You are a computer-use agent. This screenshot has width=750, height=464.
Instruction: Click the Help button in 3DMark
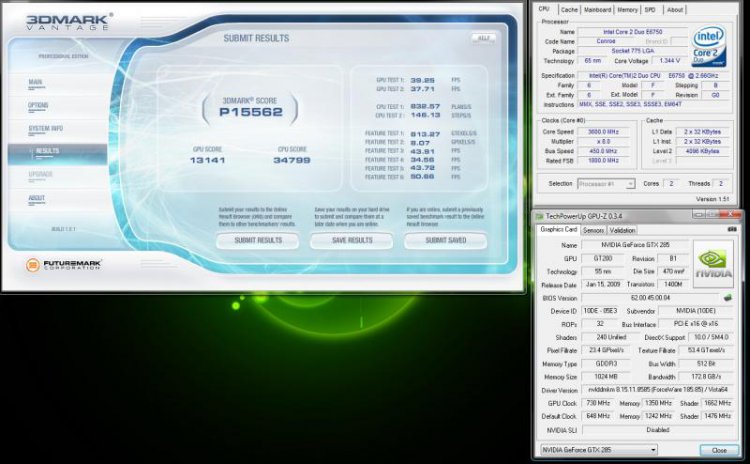click(x=484, y=38)
